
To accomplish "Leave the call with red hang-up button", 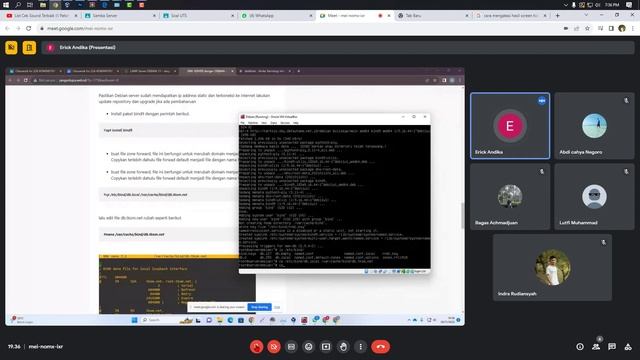I will [x=380, y=347].
